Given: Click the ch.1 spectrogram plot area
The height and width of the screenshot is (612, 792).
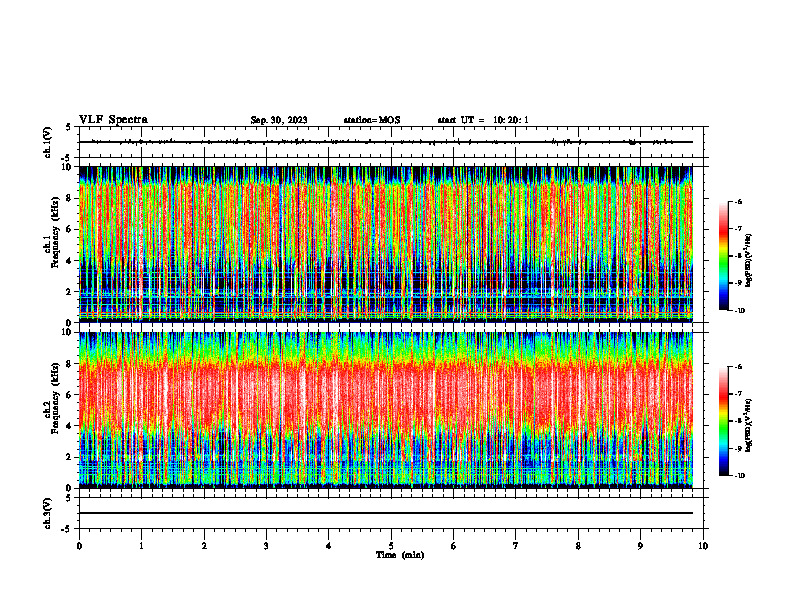Looking at the screenshot, I should tap(386, 244).
